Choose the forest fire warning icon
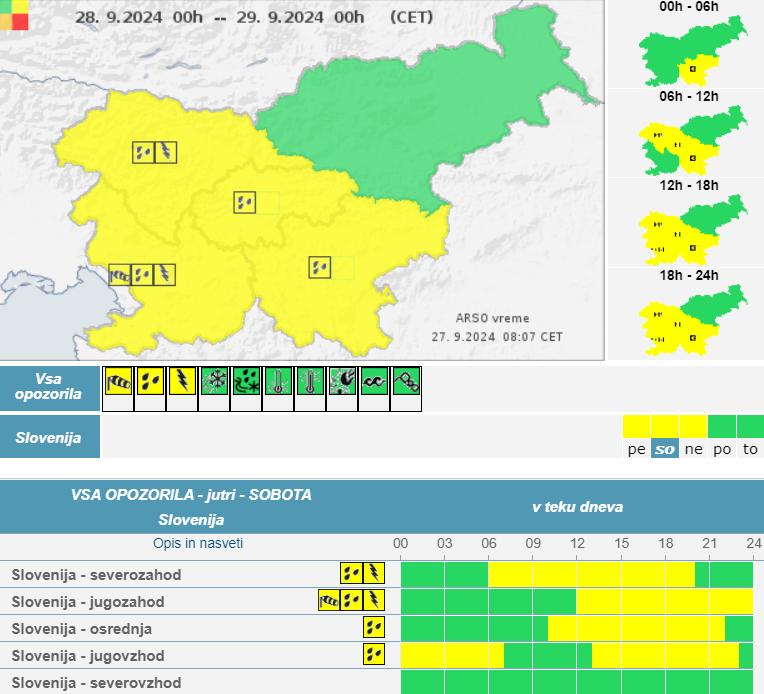764x694 pixels. (342, 381)
